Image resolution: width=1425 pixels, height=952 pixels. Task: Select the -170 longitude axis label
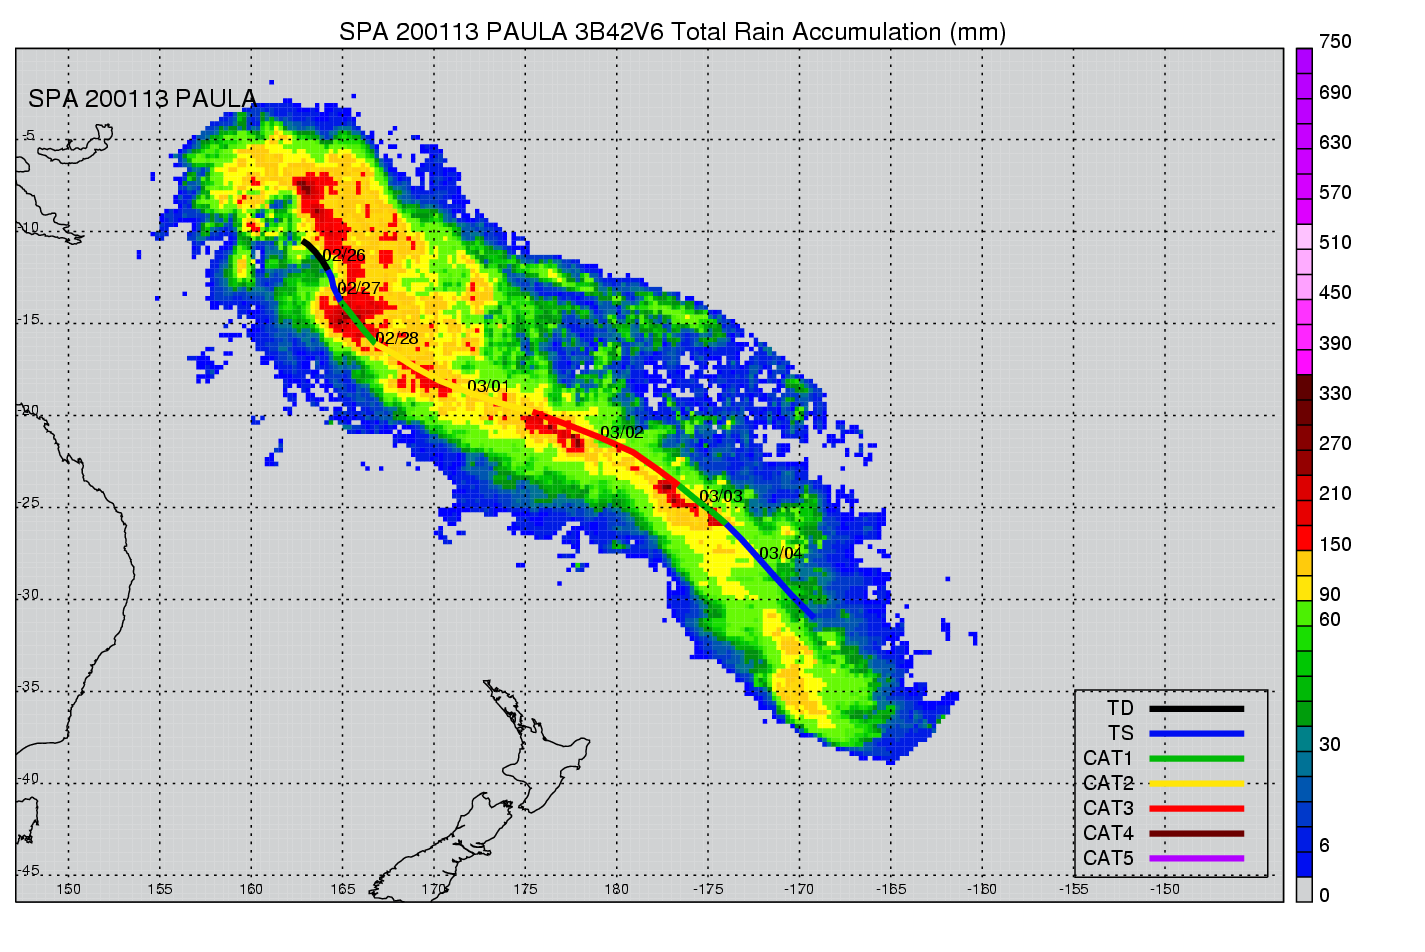pos(799,889)
